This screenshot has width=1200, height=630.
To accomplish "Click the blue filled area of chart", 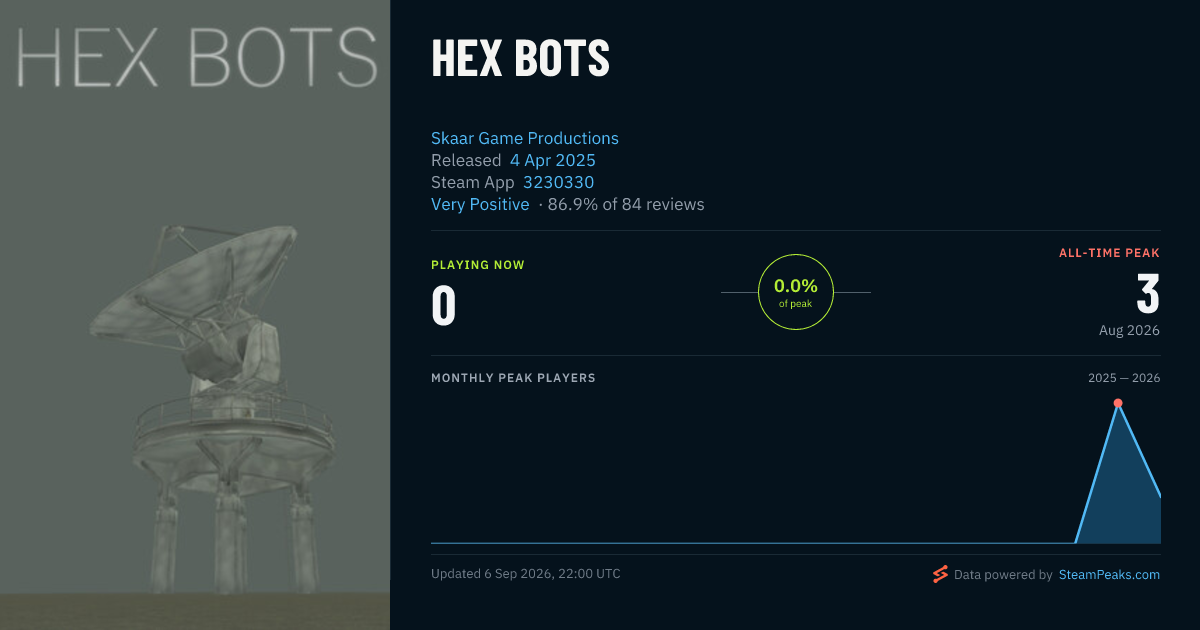I will coord(1120,500).
